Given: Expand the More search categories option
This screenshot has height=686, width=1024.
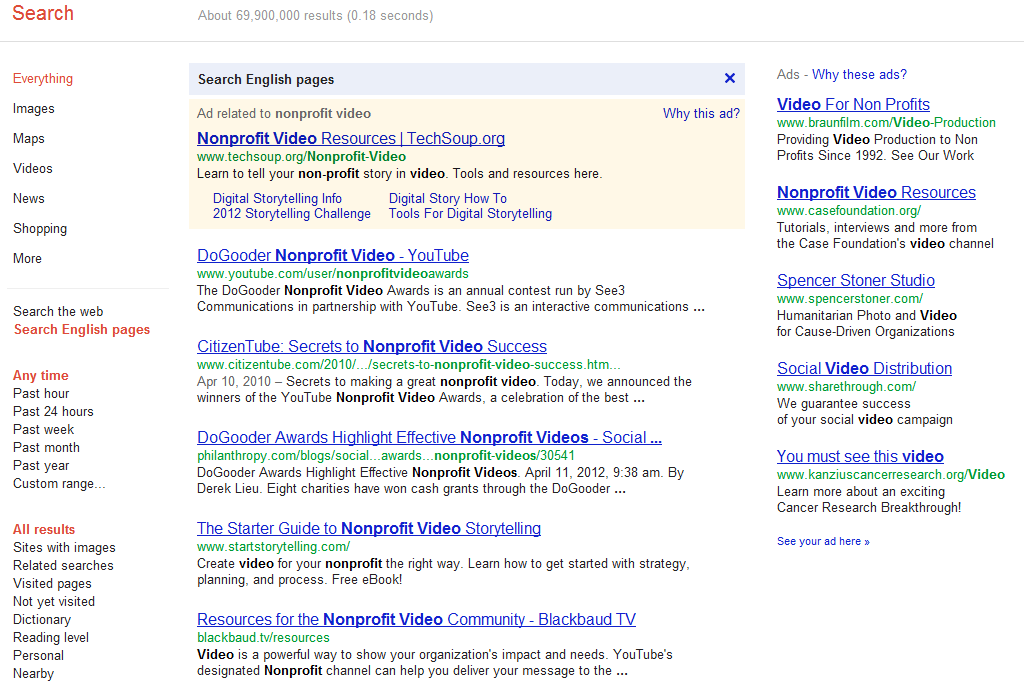Looking at the screenshot, I should pos(26,258).
